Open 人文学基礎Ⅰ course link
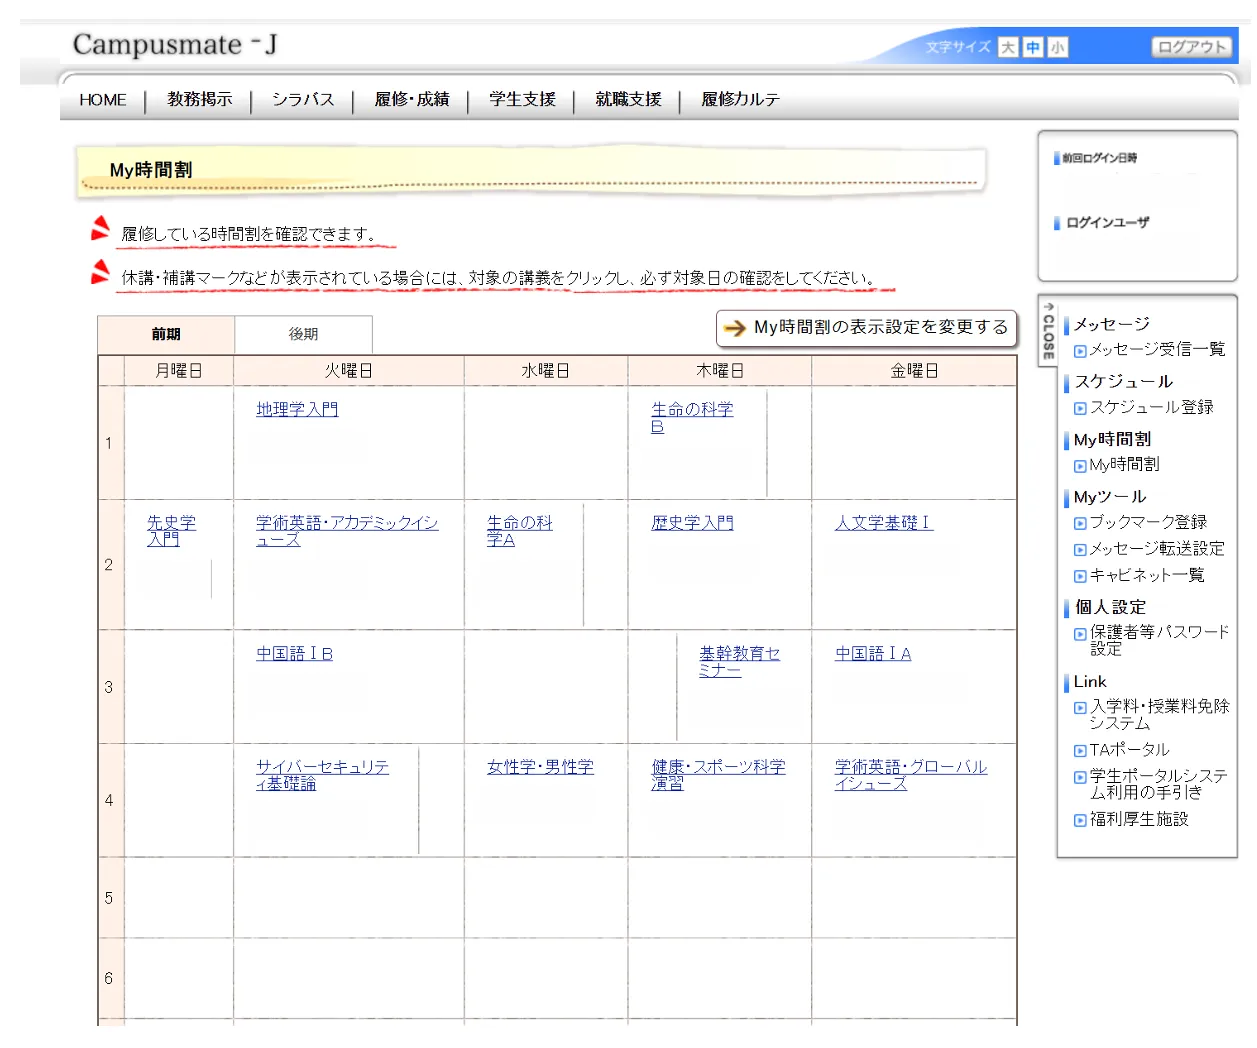Screen dimensions: 1257x1048 884,523
